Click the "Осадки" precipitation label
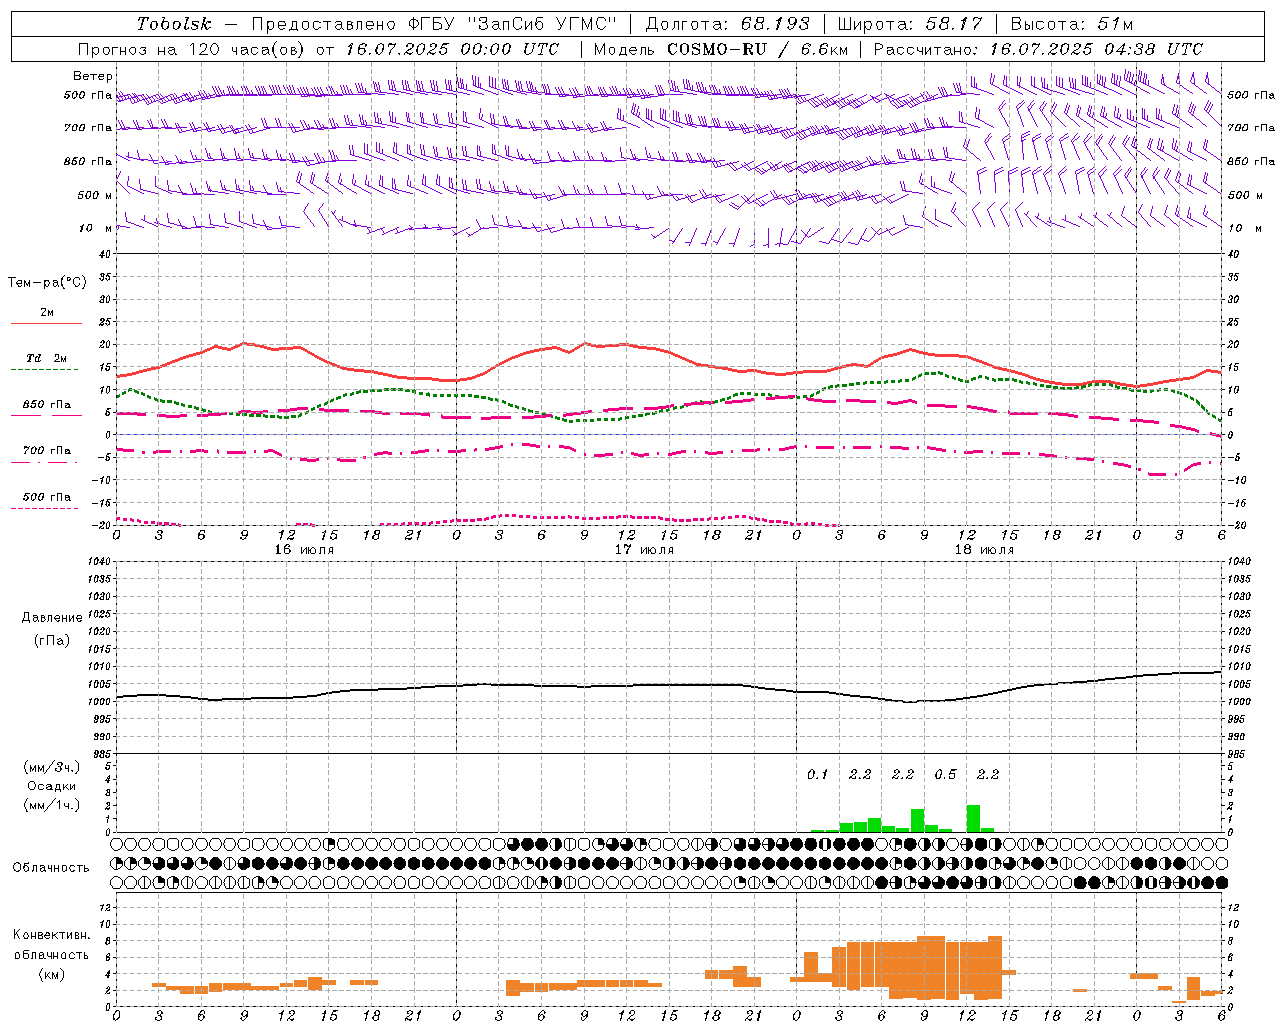Image resolution: width=1280 pixels, height=1024 pixels. (52, 786)
